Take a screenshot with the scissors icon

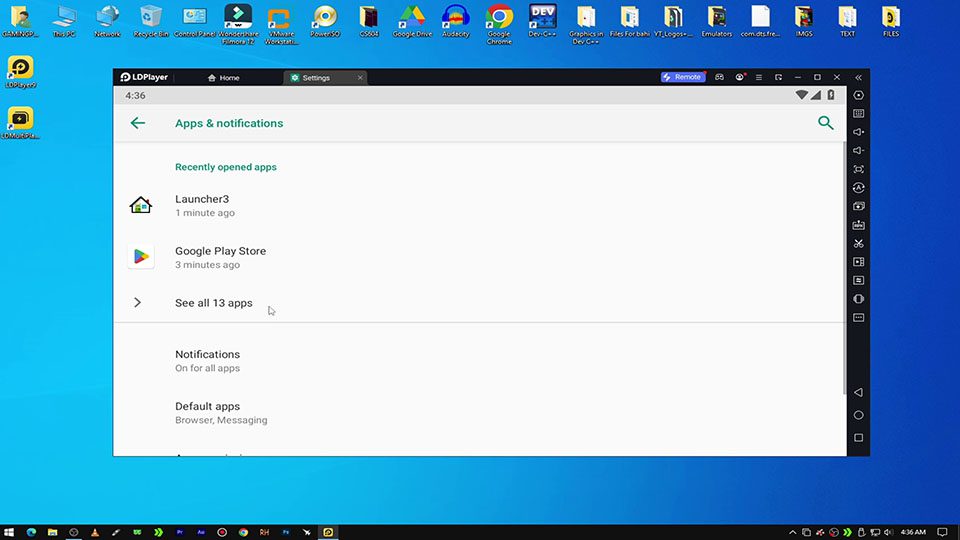[858, 243]
